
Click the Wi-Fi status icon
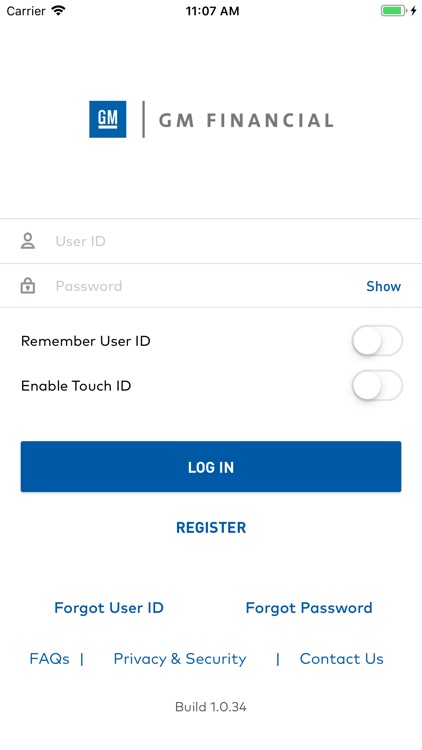(x=58, y=11)
